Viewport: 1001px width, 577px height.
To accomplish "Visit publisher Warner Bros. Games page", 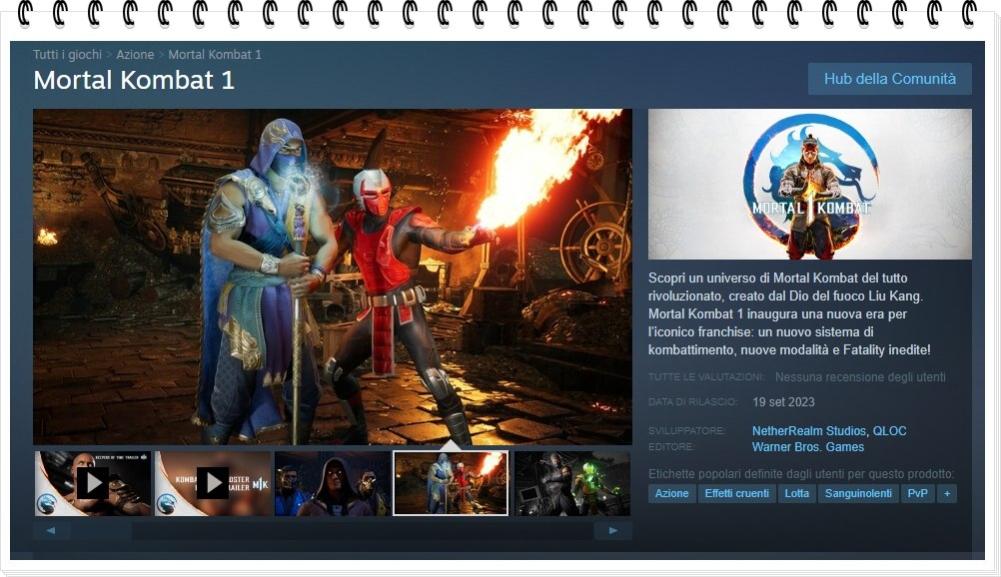I will pyautogui.click(x=808, y=447).
